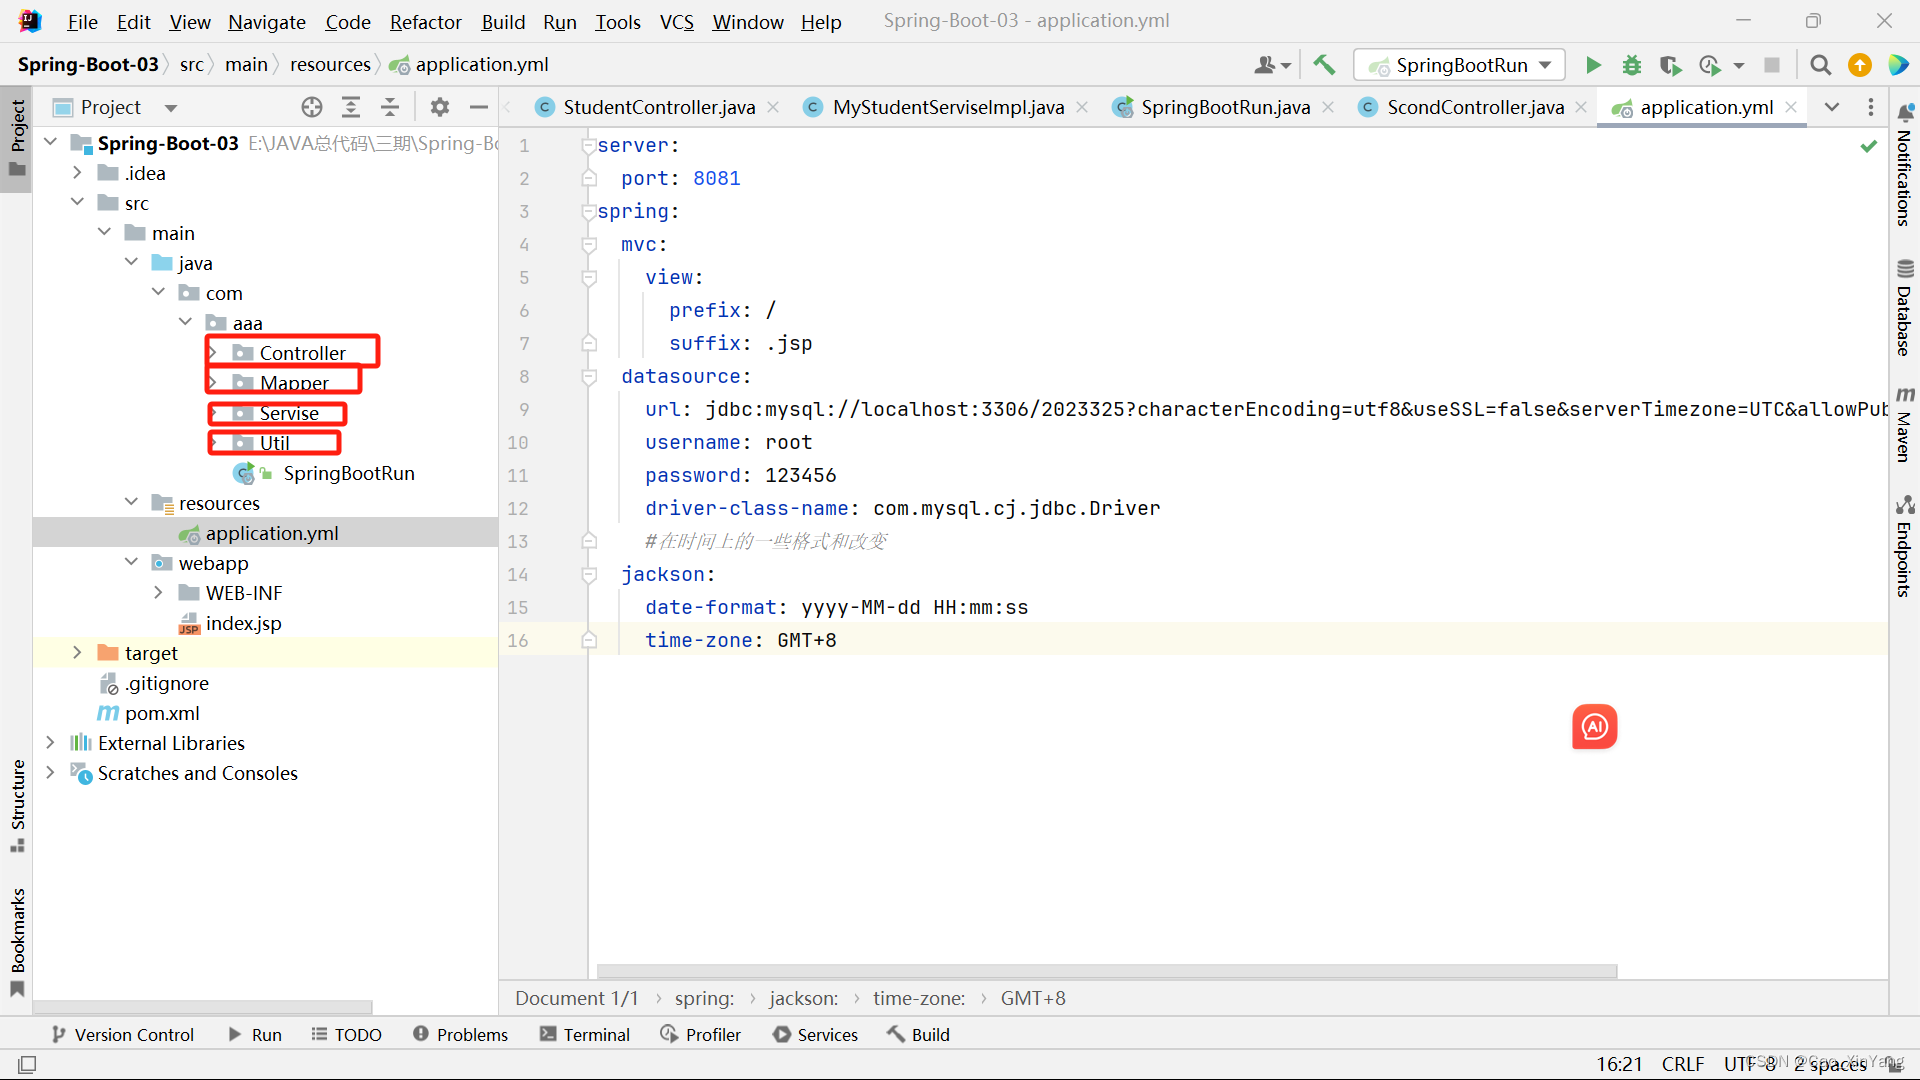Click 'jackson:' in the YAML breadcrumb
1920x1080 pixels.
pyautogui.click(x=803, y=998)
